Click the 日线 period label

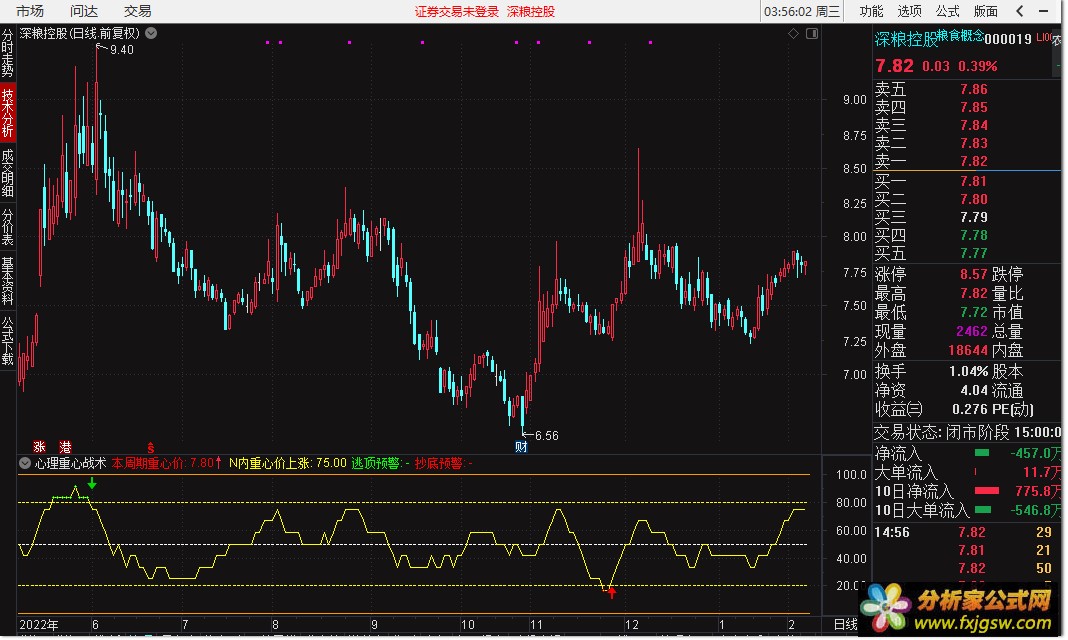tap(845, 624)
